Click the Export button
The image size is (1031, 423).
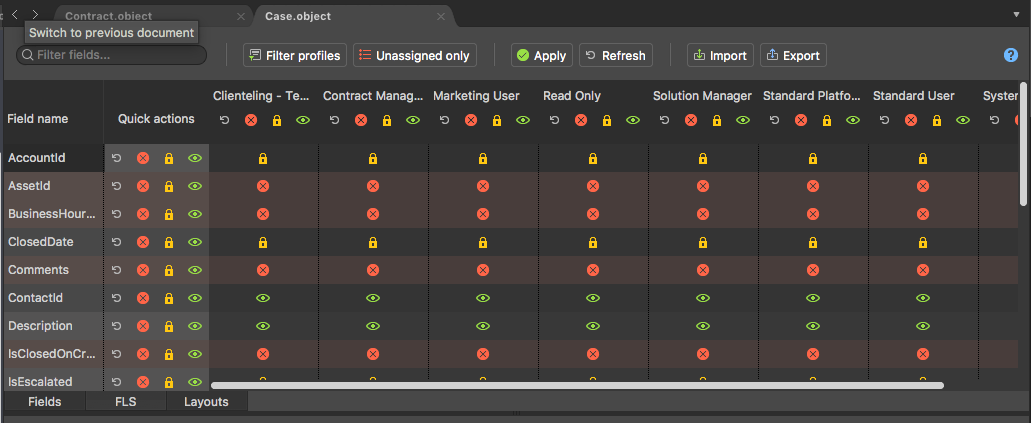pos(793,55)
